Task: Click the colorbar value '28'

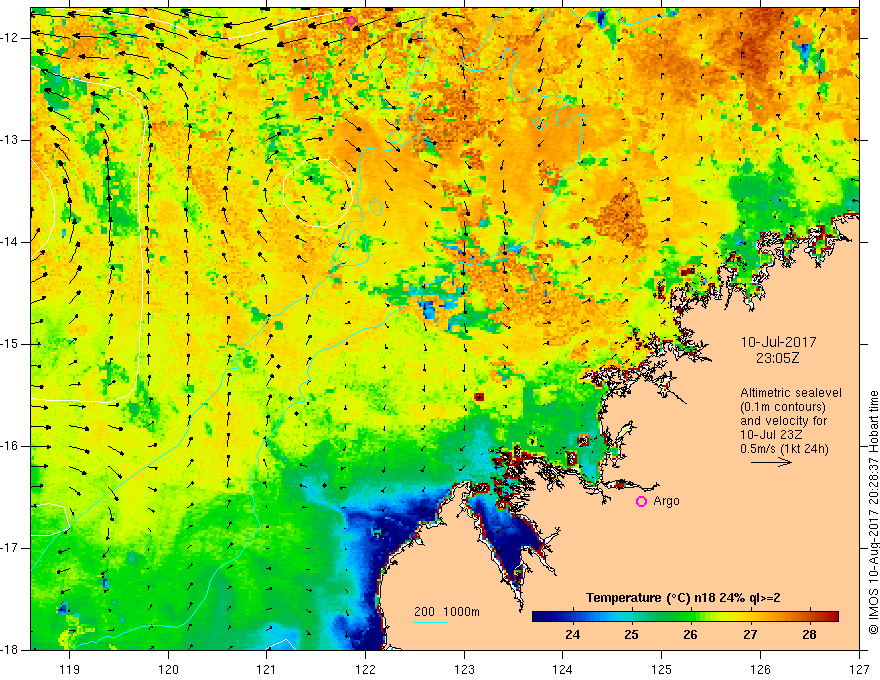Action: [x=809, y=635]
